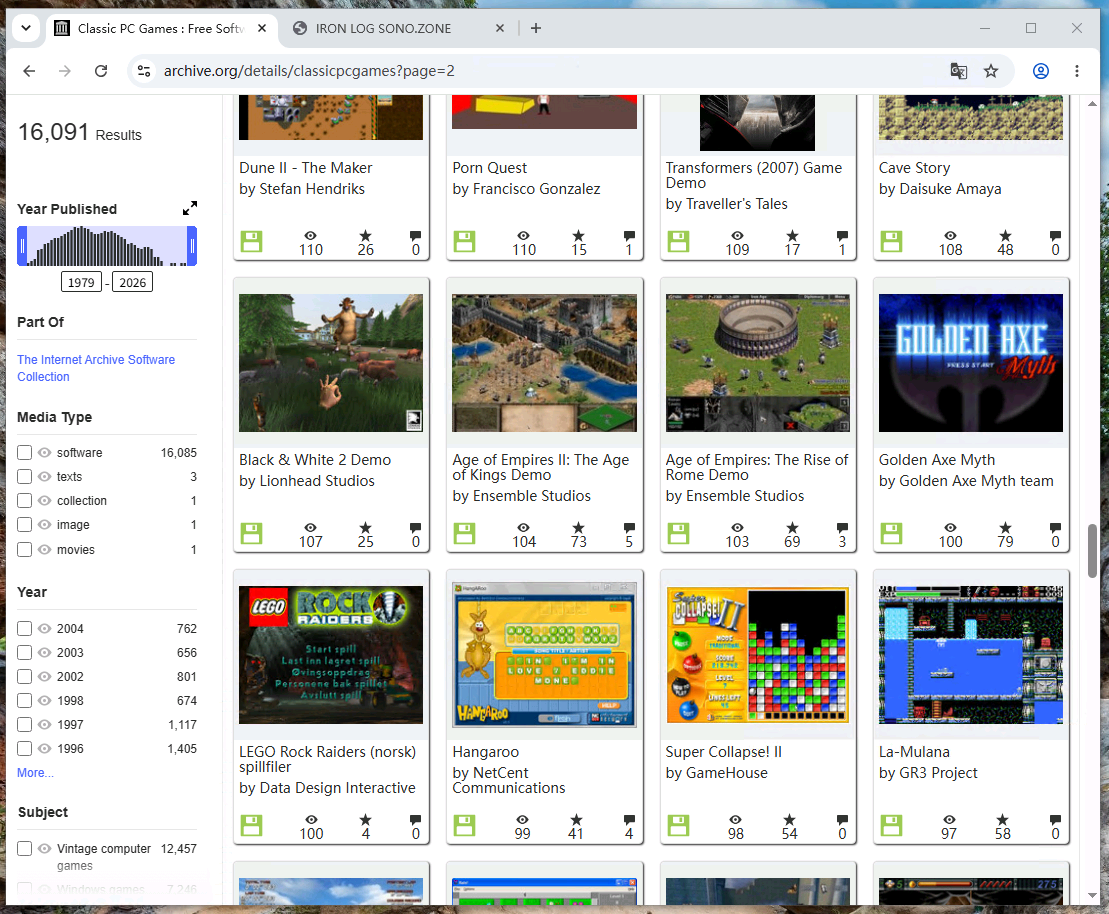1109x914 pixels.
Task: Click the reviews icon on Porn Quest card
Action: pos(629,236)
